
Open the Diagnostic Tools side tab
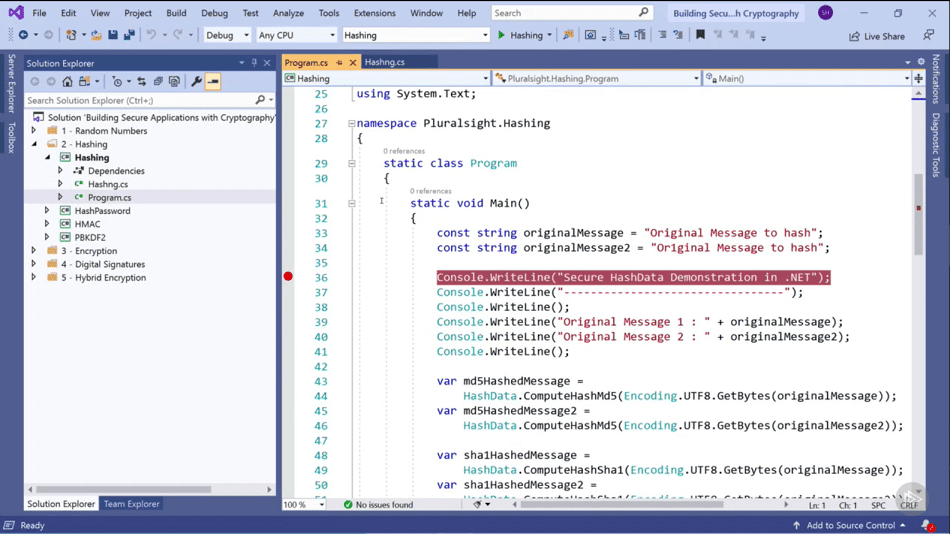click(x=936, y=144)
